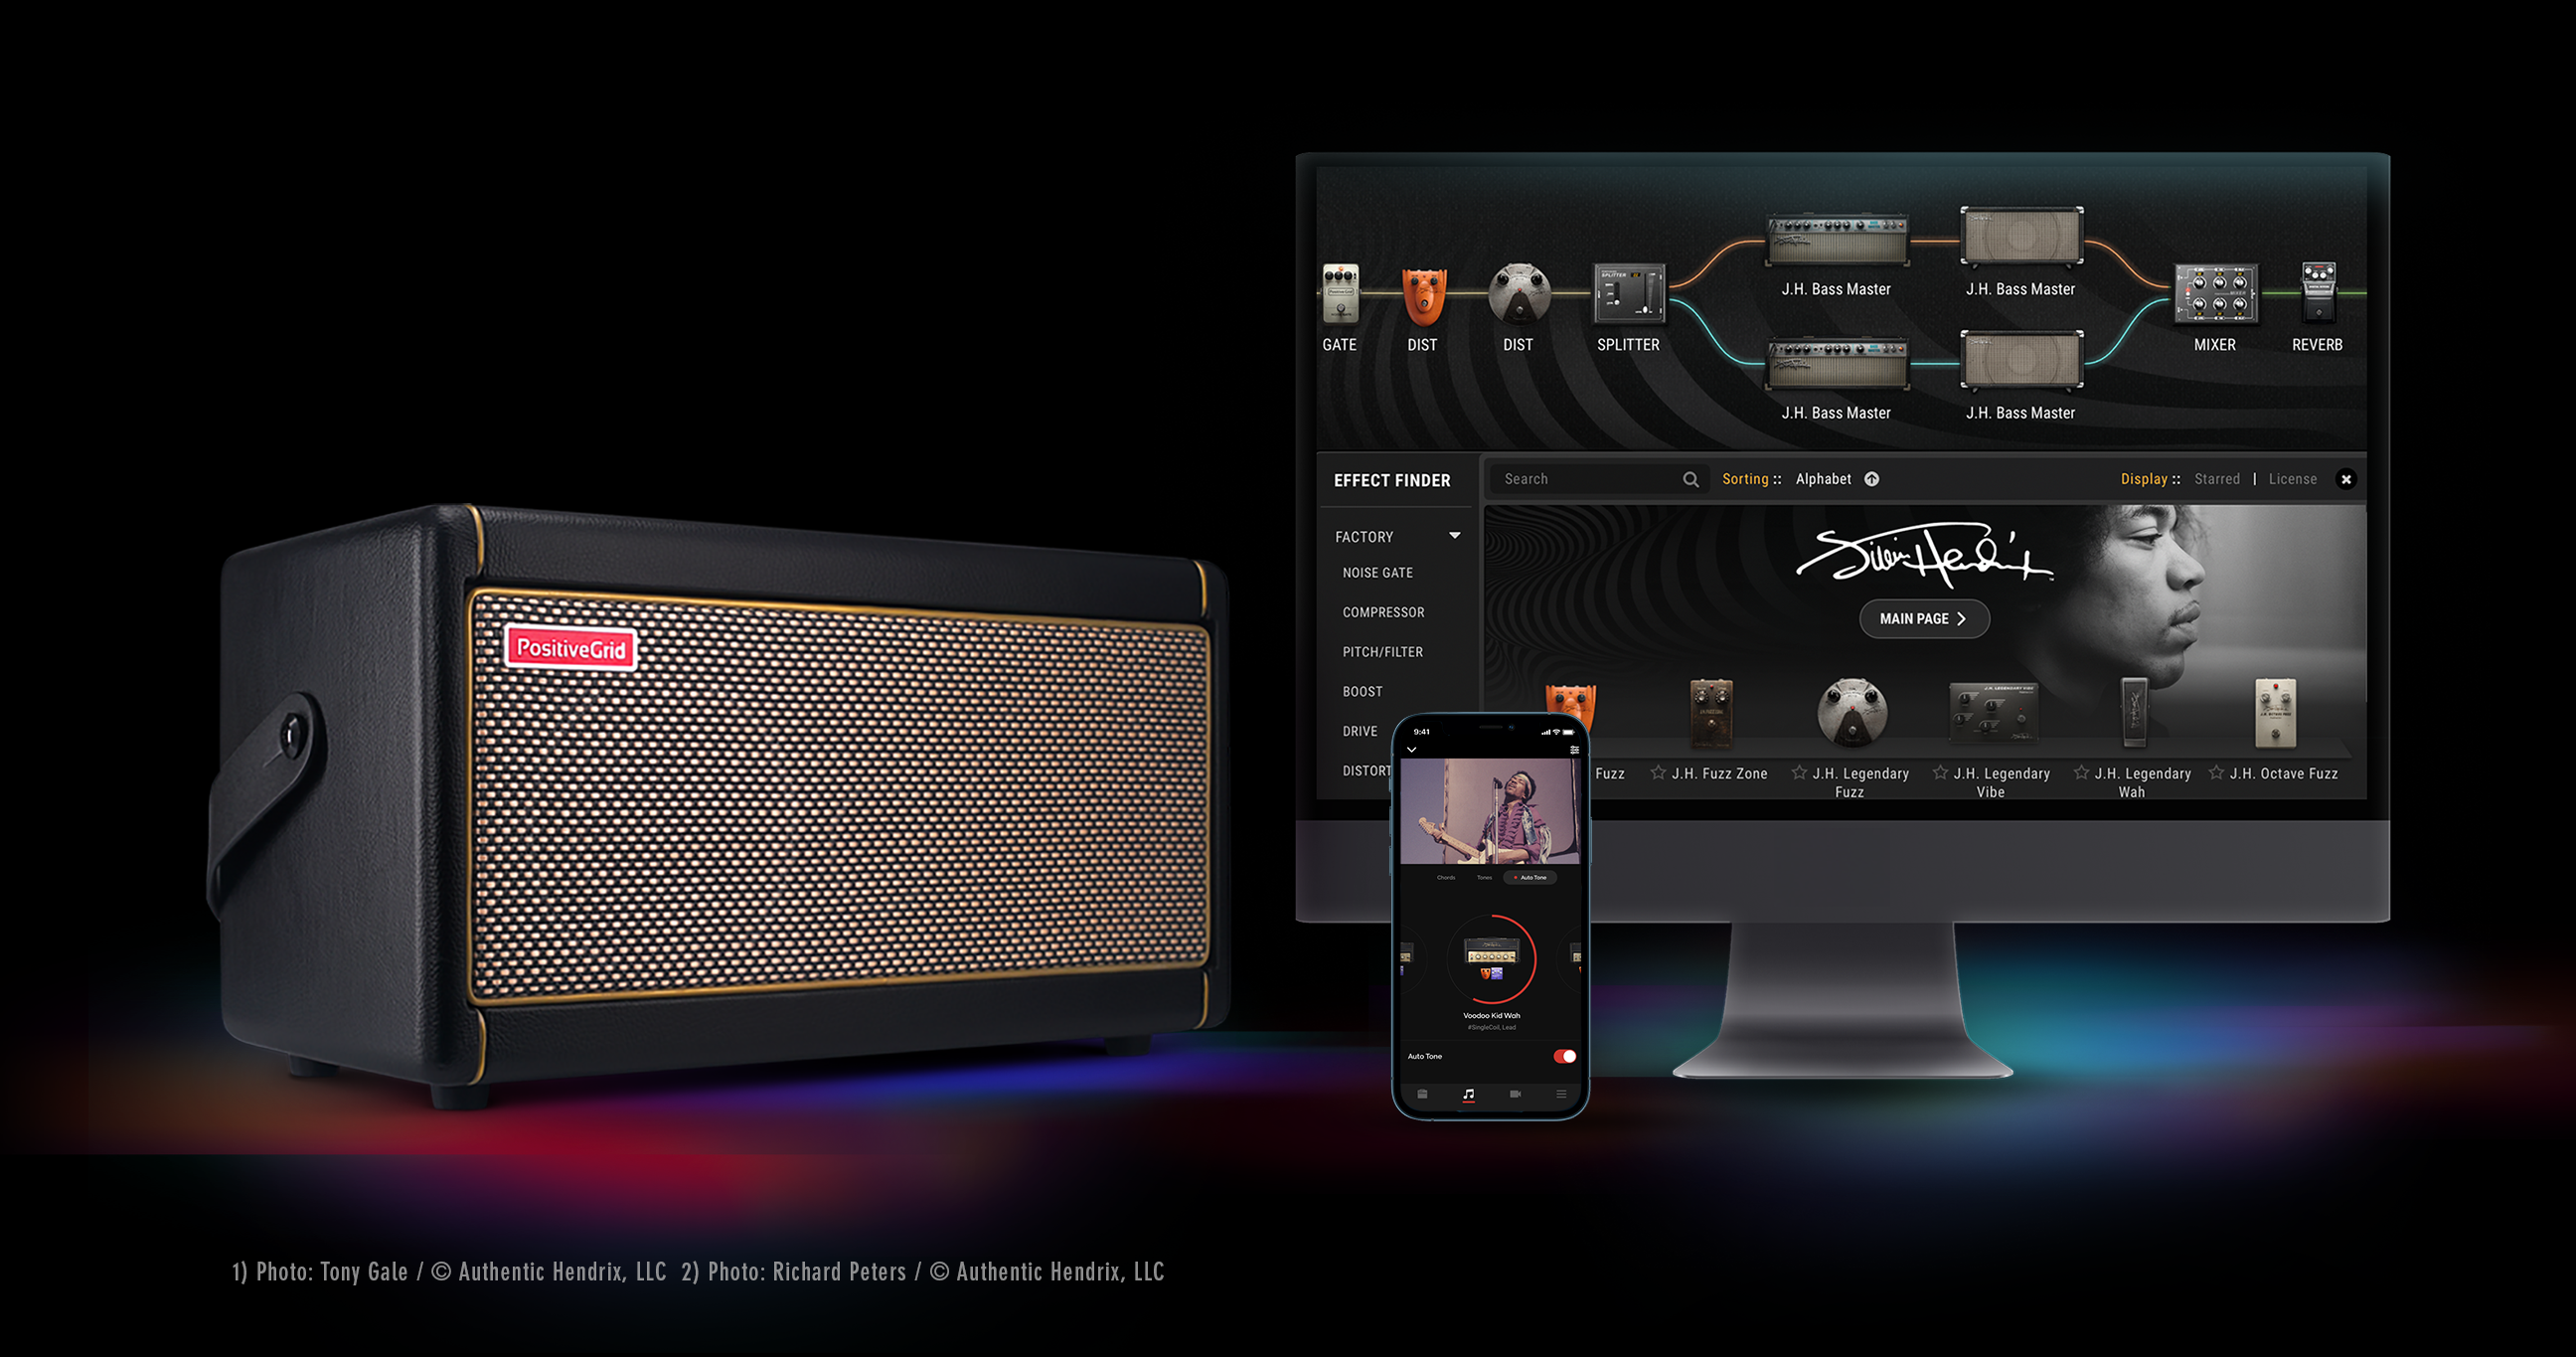Select the GATE pedal in the signal chain

[x=1340, y=293]
